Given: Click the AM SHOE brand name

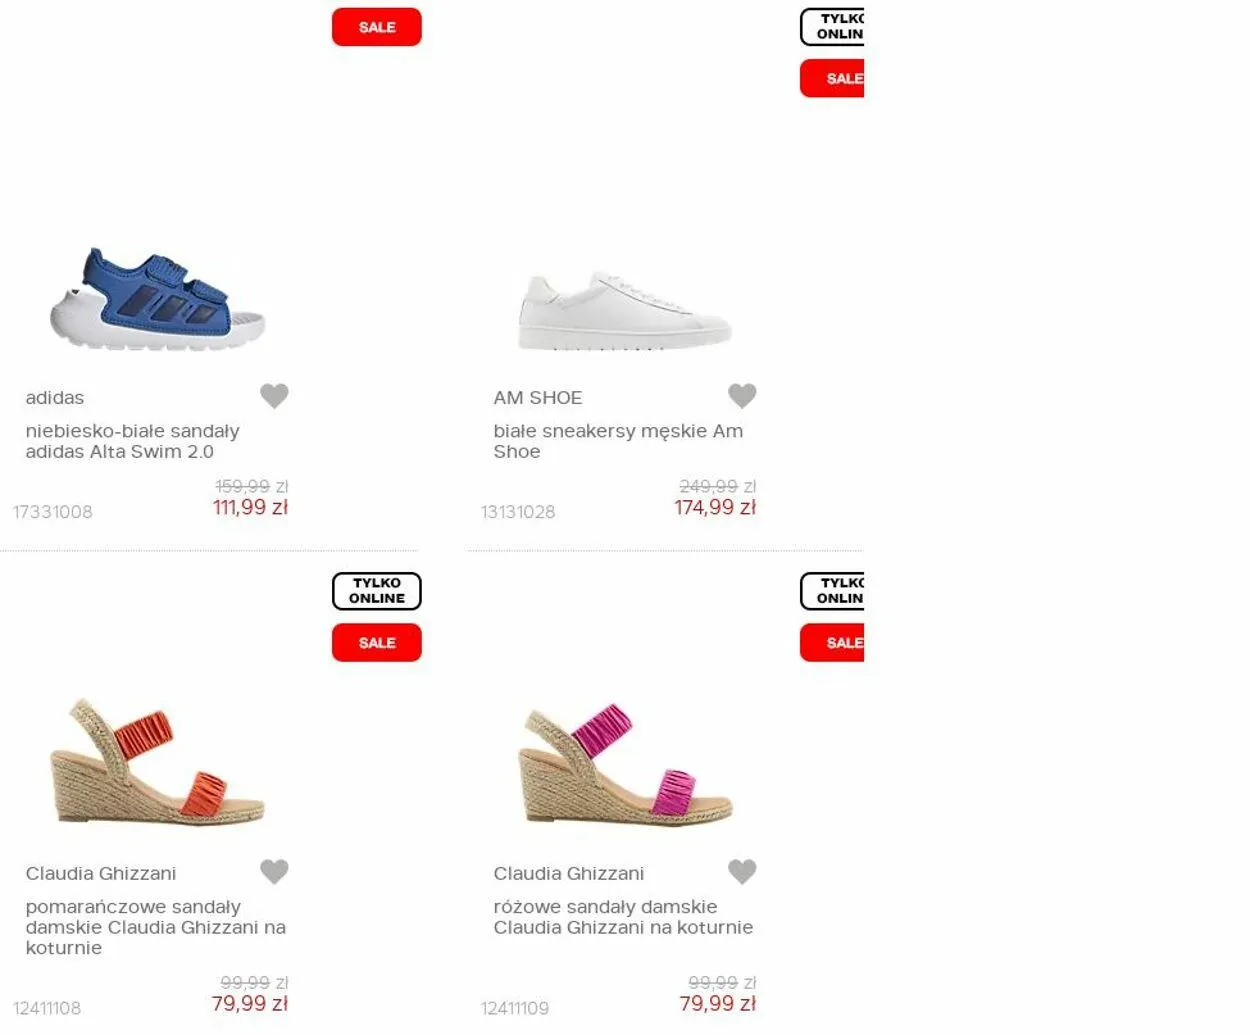Looking at the screenshot, I should [x=538, y=398].
